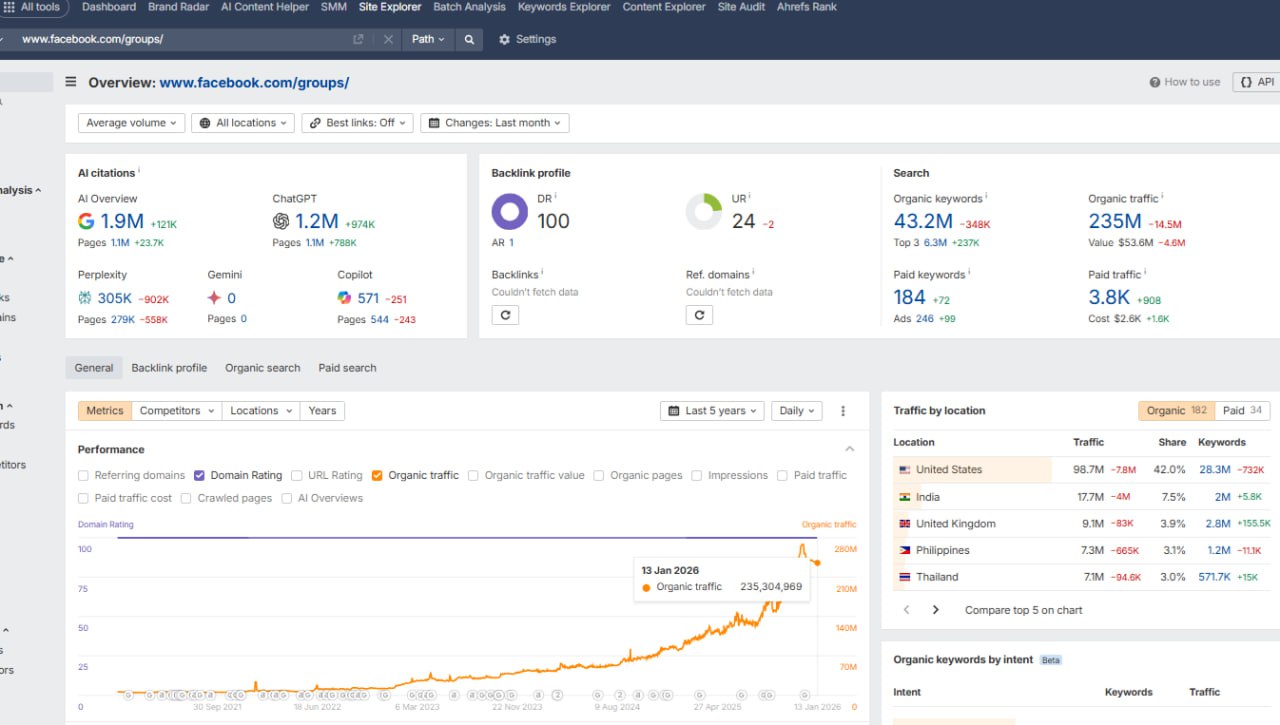Click the search magnifier icon button
Screen dimensions: 1280x725
pos(469,39)
